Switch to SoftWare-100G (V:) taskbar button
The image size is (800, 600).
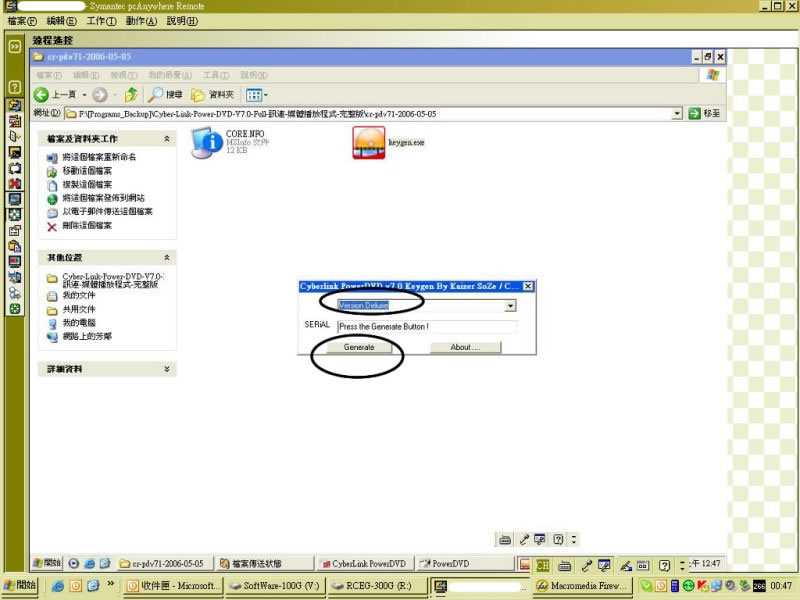click(274, 586)
